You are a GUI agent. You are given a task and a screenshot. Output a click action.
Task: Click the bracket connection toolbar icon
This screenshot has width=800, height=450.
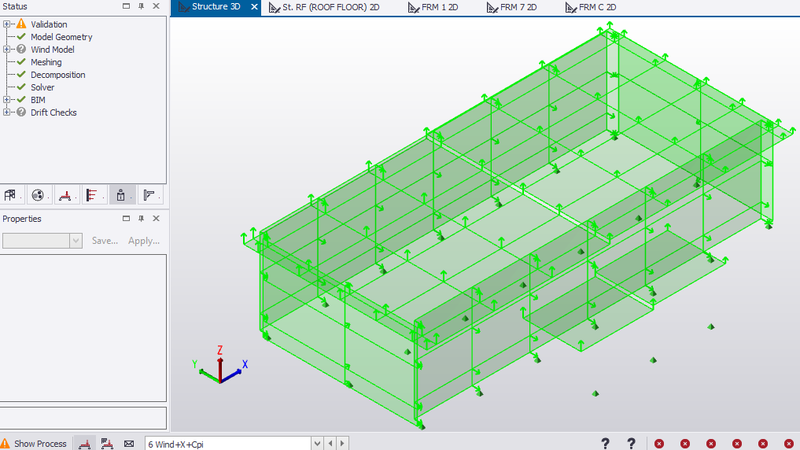[148, 195]
